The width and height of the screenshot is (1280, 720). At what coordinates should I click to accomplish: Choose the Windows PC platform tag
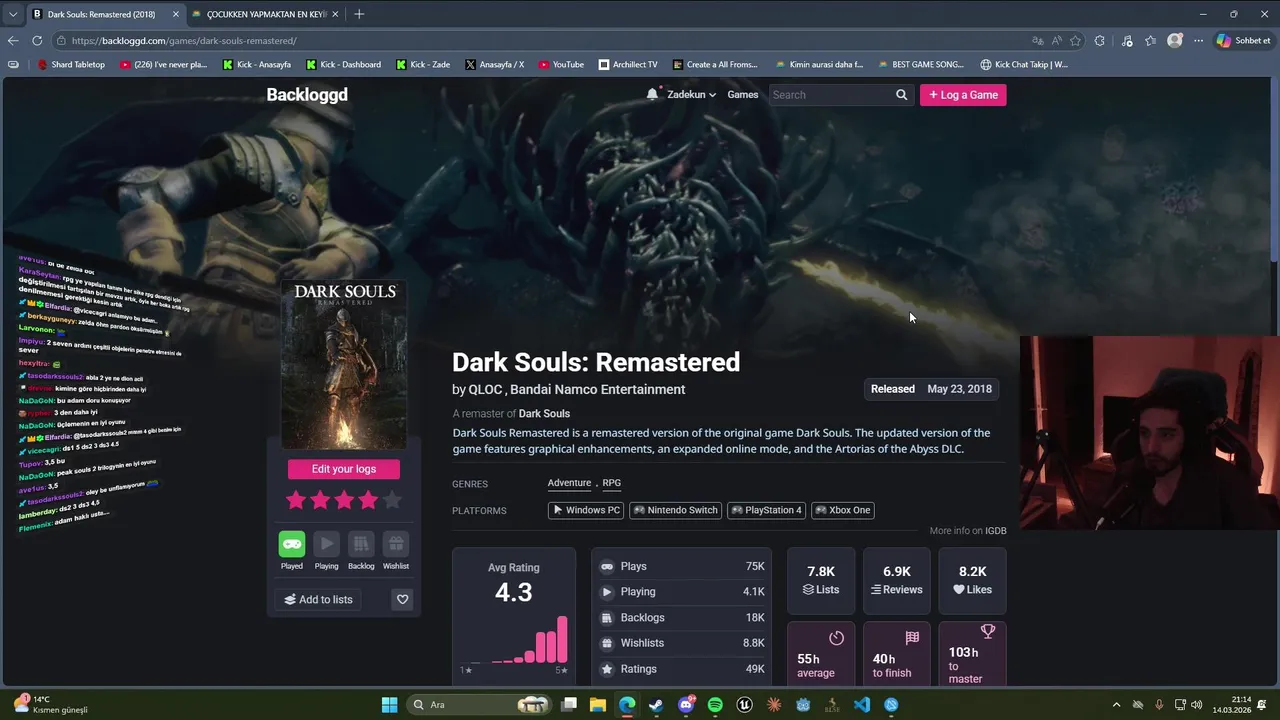point(586,510)
